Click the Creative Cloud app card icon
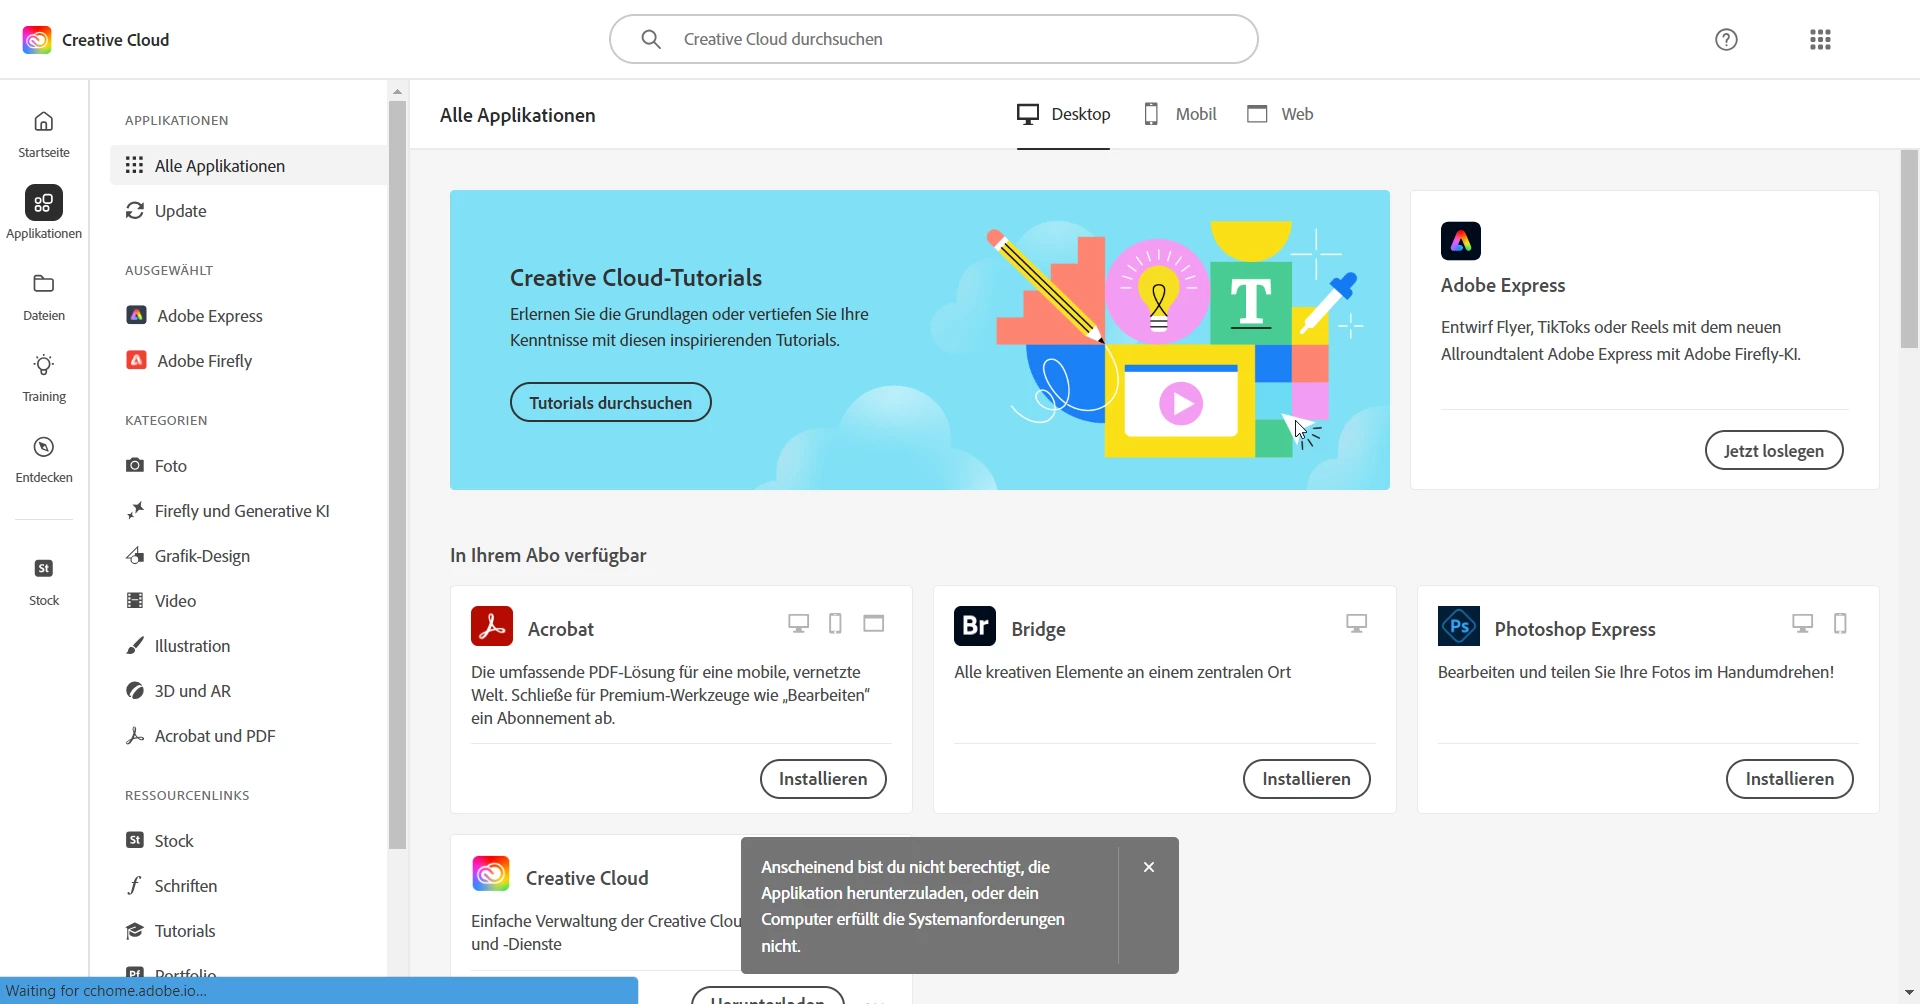 click(491, 875)
